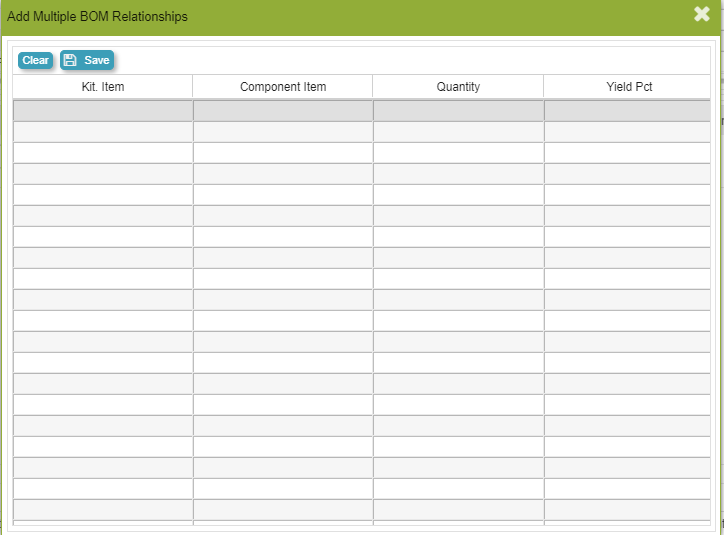
Task: Select fourth row Kit Item cell
Action: coord(103,174)
